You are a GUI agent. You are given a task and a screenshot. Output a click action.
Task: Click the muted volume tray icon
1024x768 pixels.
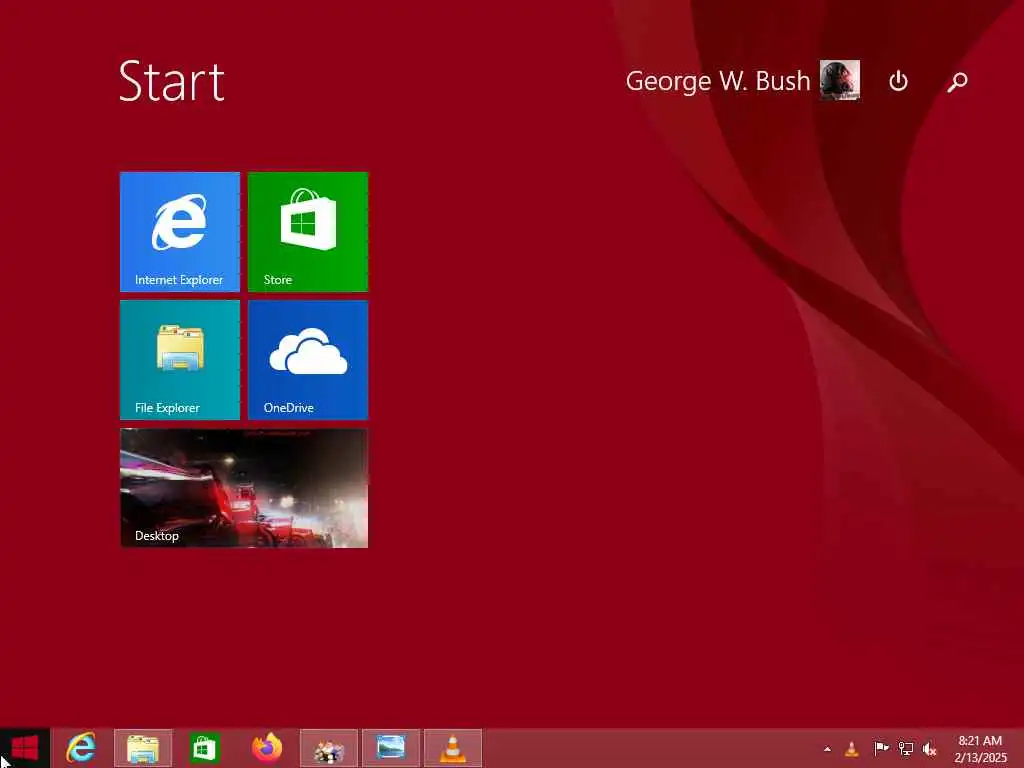[x=929, y=748]
